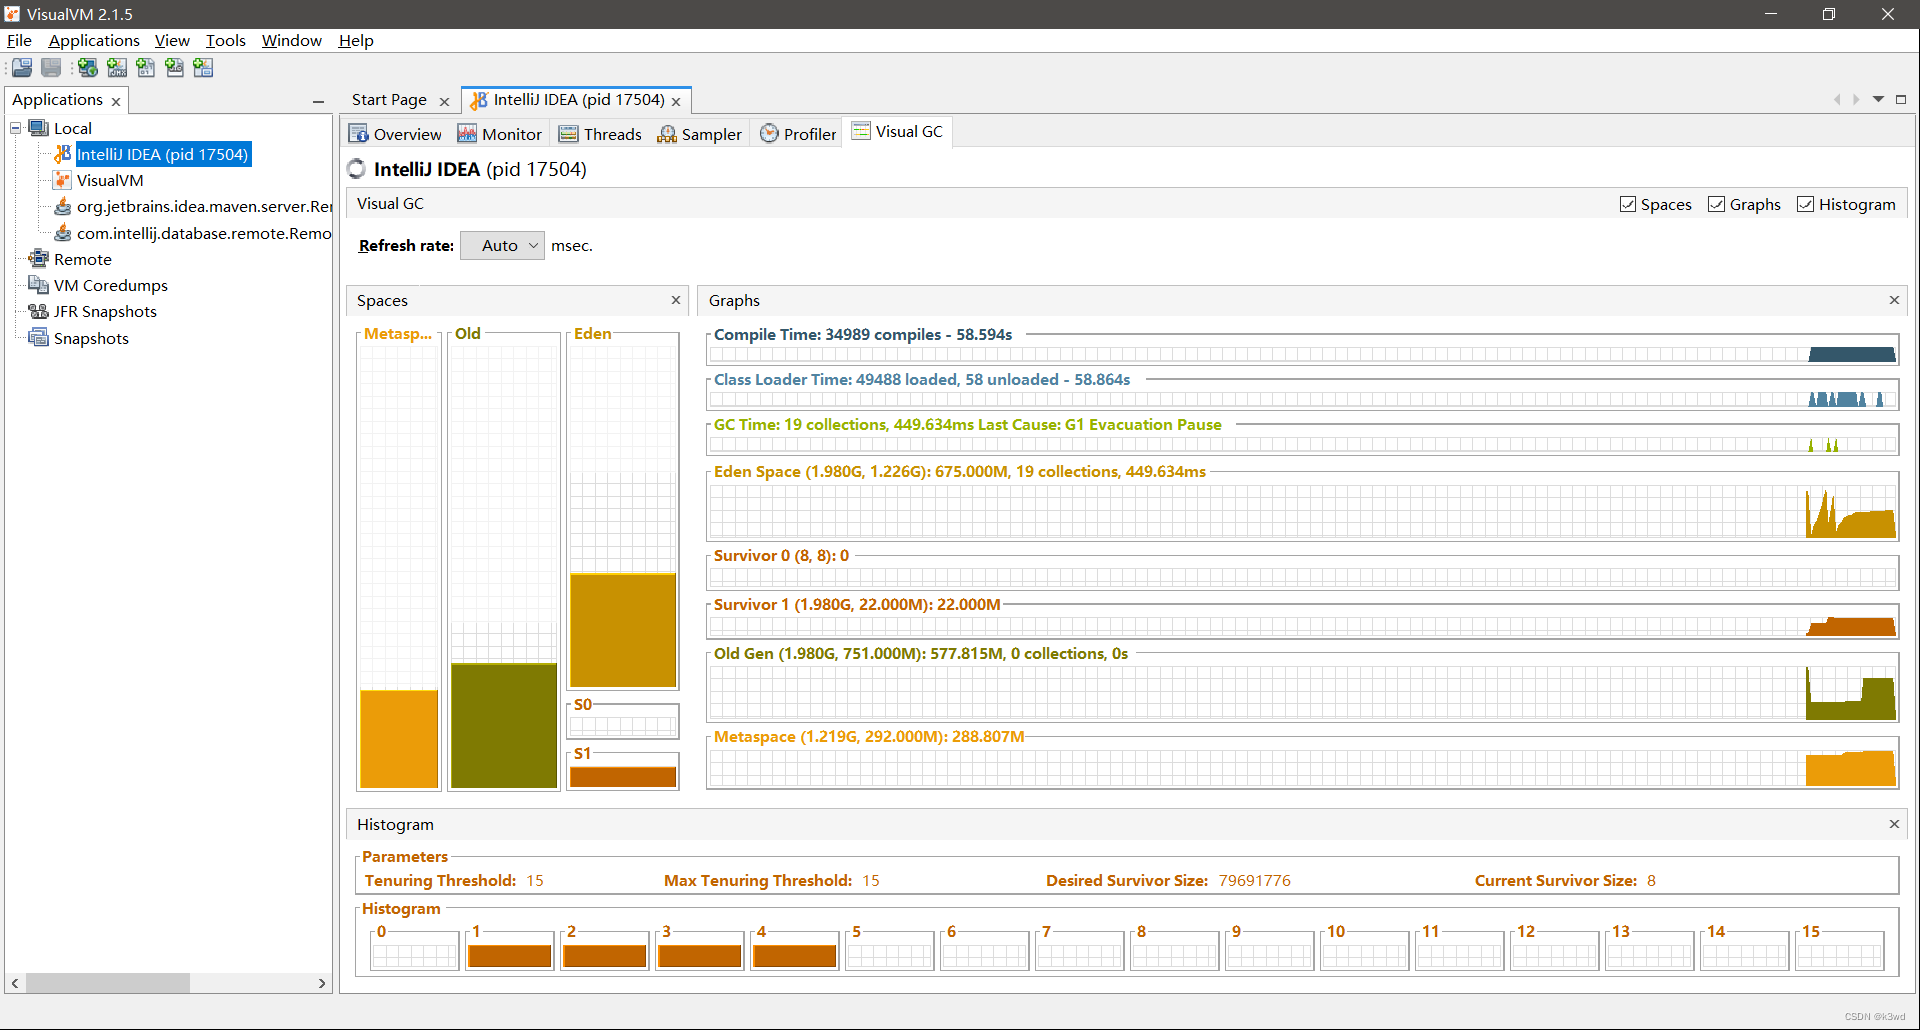This screenshot has height=1030, width=1920.
Task: Close the Start Page tab
Action: [x=444, y=102]
